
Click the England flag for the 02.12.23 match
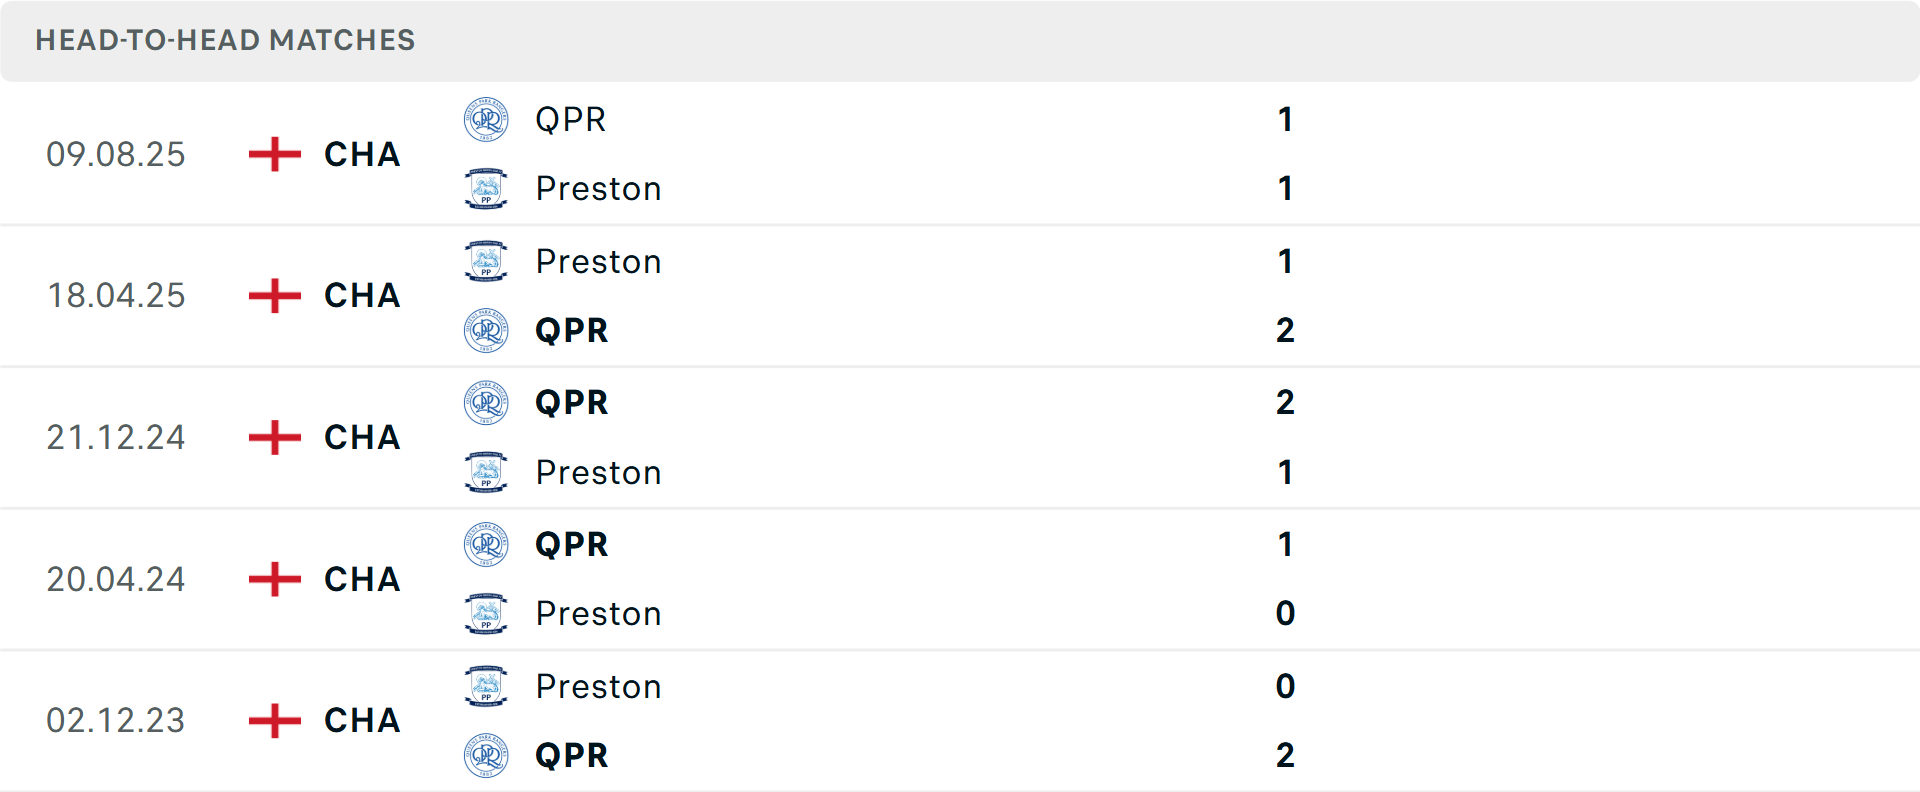pyautogui.click(x=272, y=721)
